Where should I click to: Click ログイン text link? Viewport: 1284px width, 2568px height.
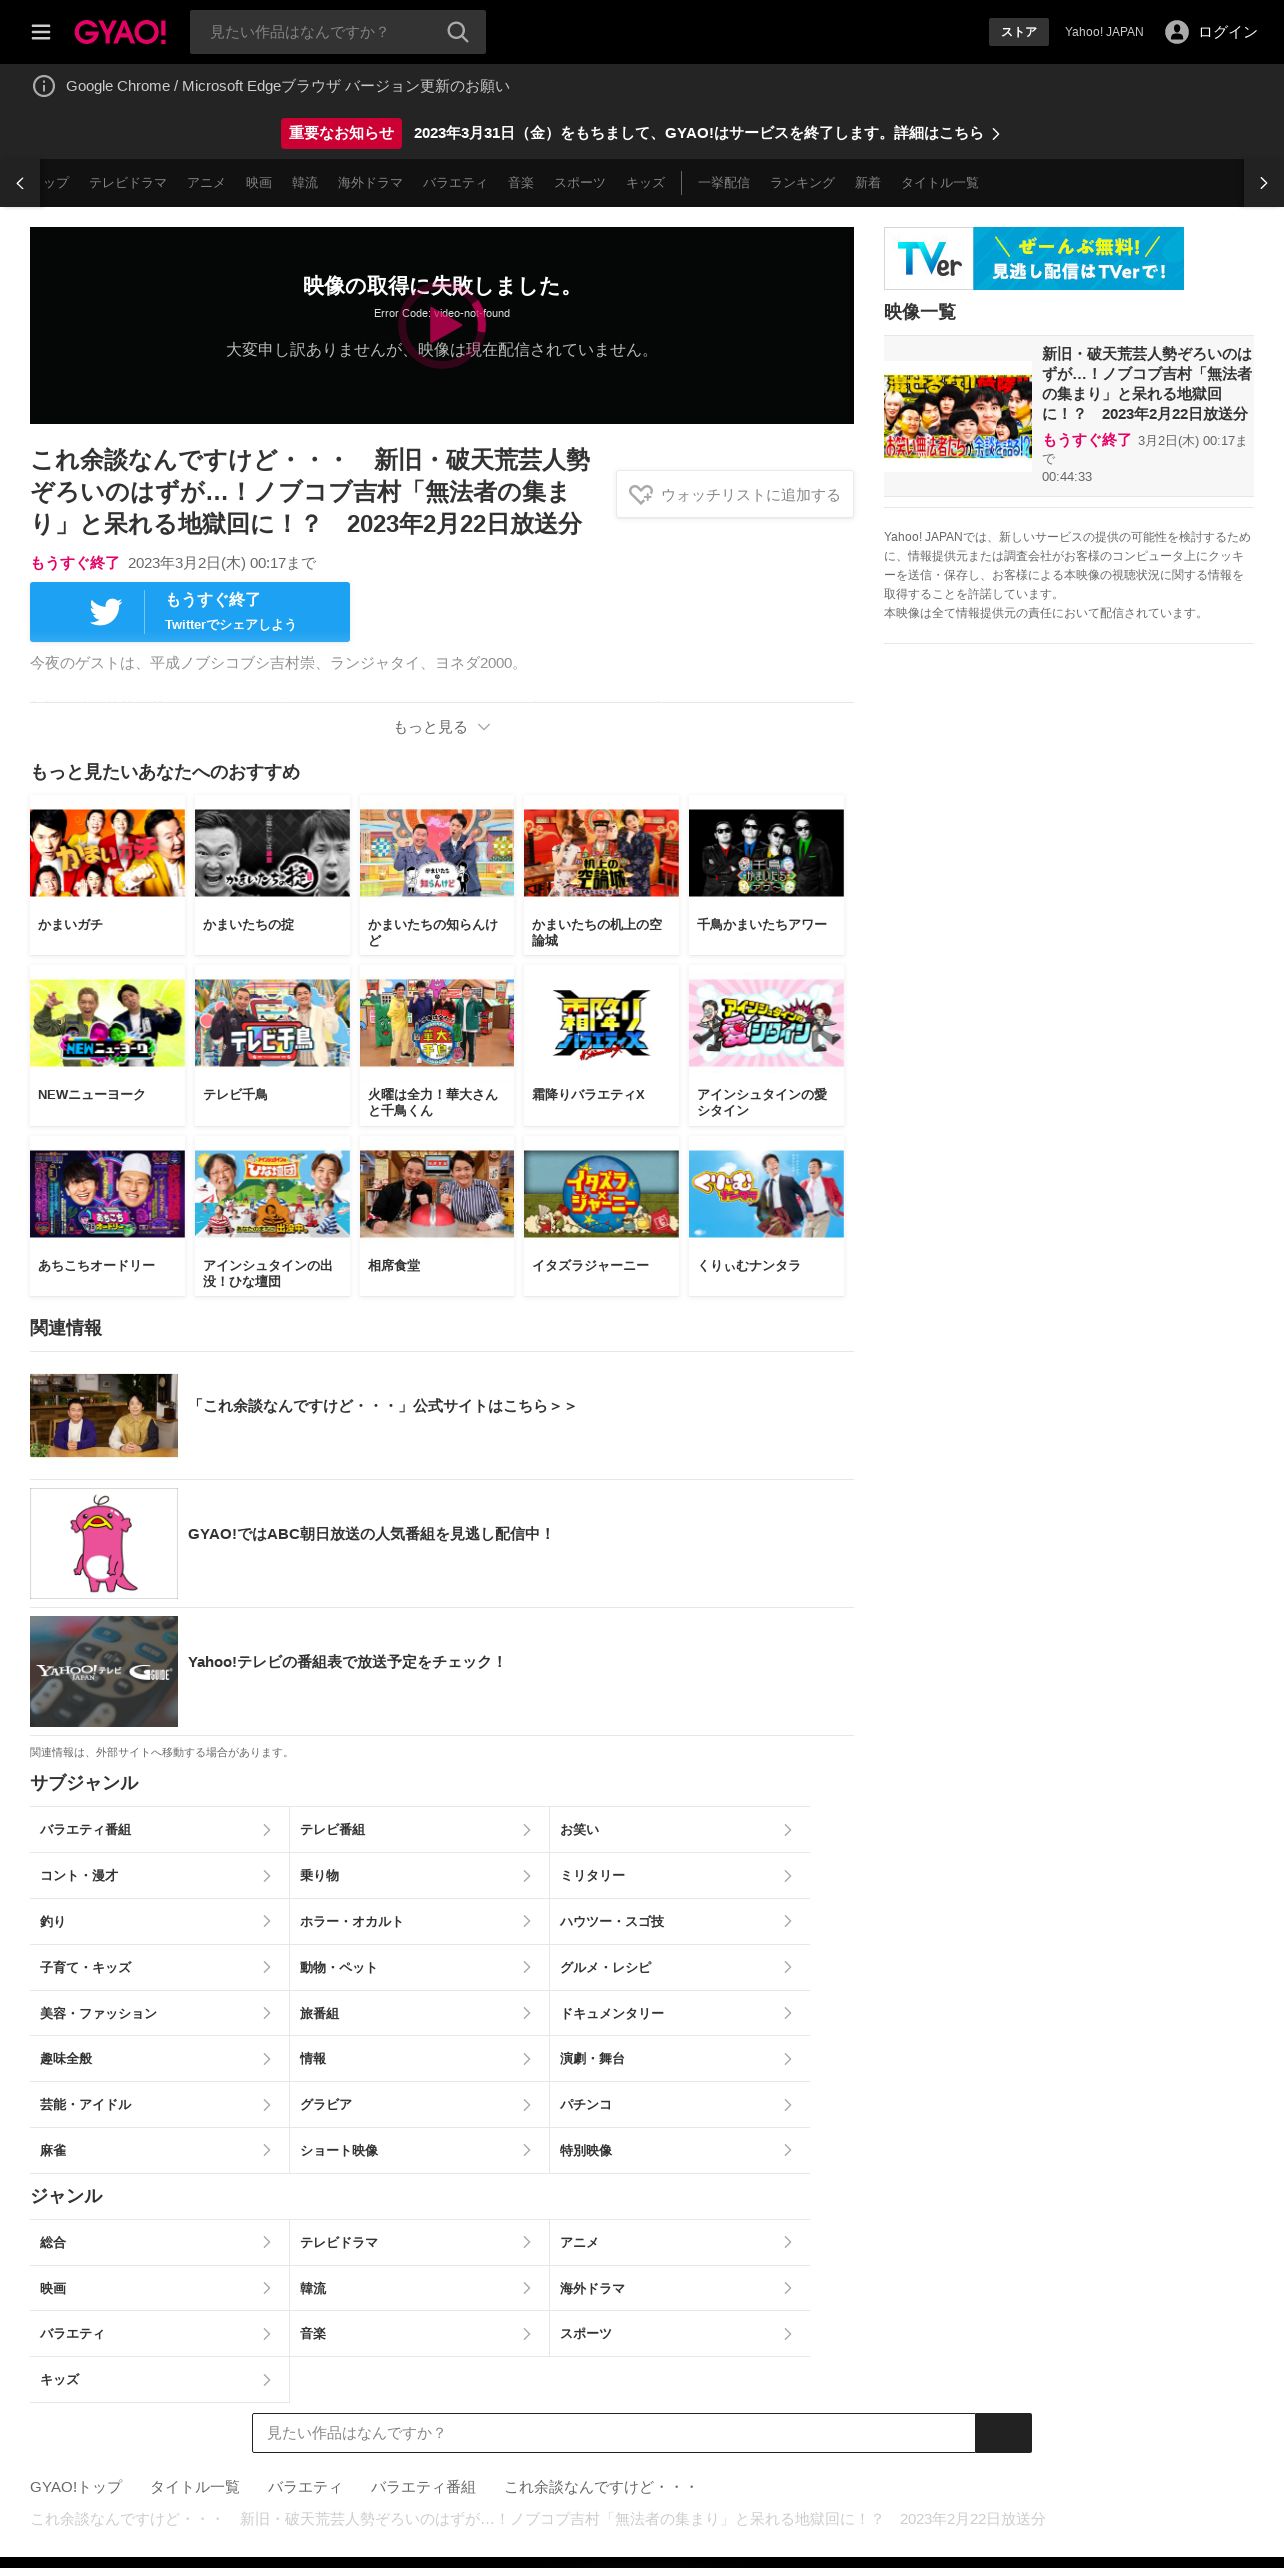pyautogui.click(x=1227, y=32)
